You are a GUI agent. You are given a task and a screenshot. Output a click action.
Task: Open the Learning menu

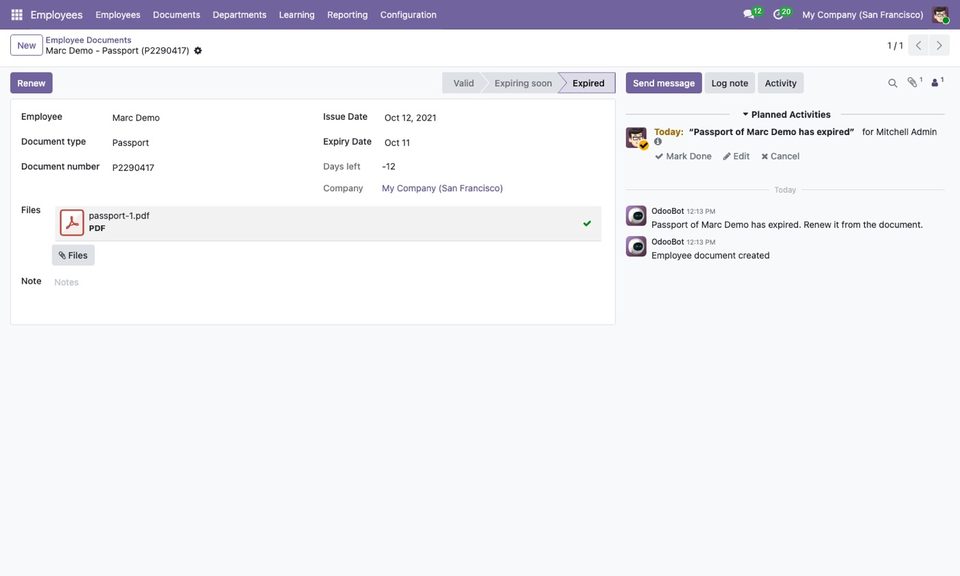click(x=296, y=15)
